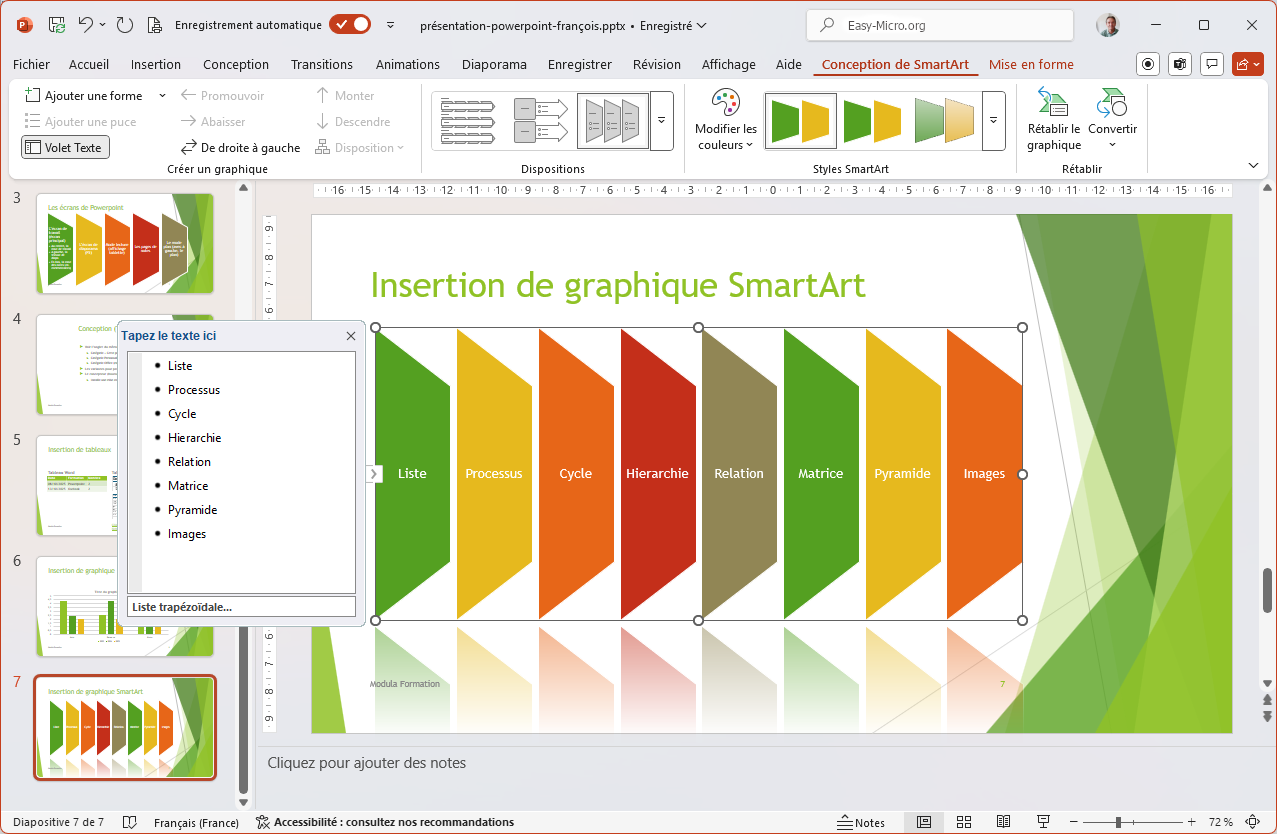The height and width of the screenshot is (834, 1277).
Task: Click De droite à gauche direction button
Action: pos(240,147)
